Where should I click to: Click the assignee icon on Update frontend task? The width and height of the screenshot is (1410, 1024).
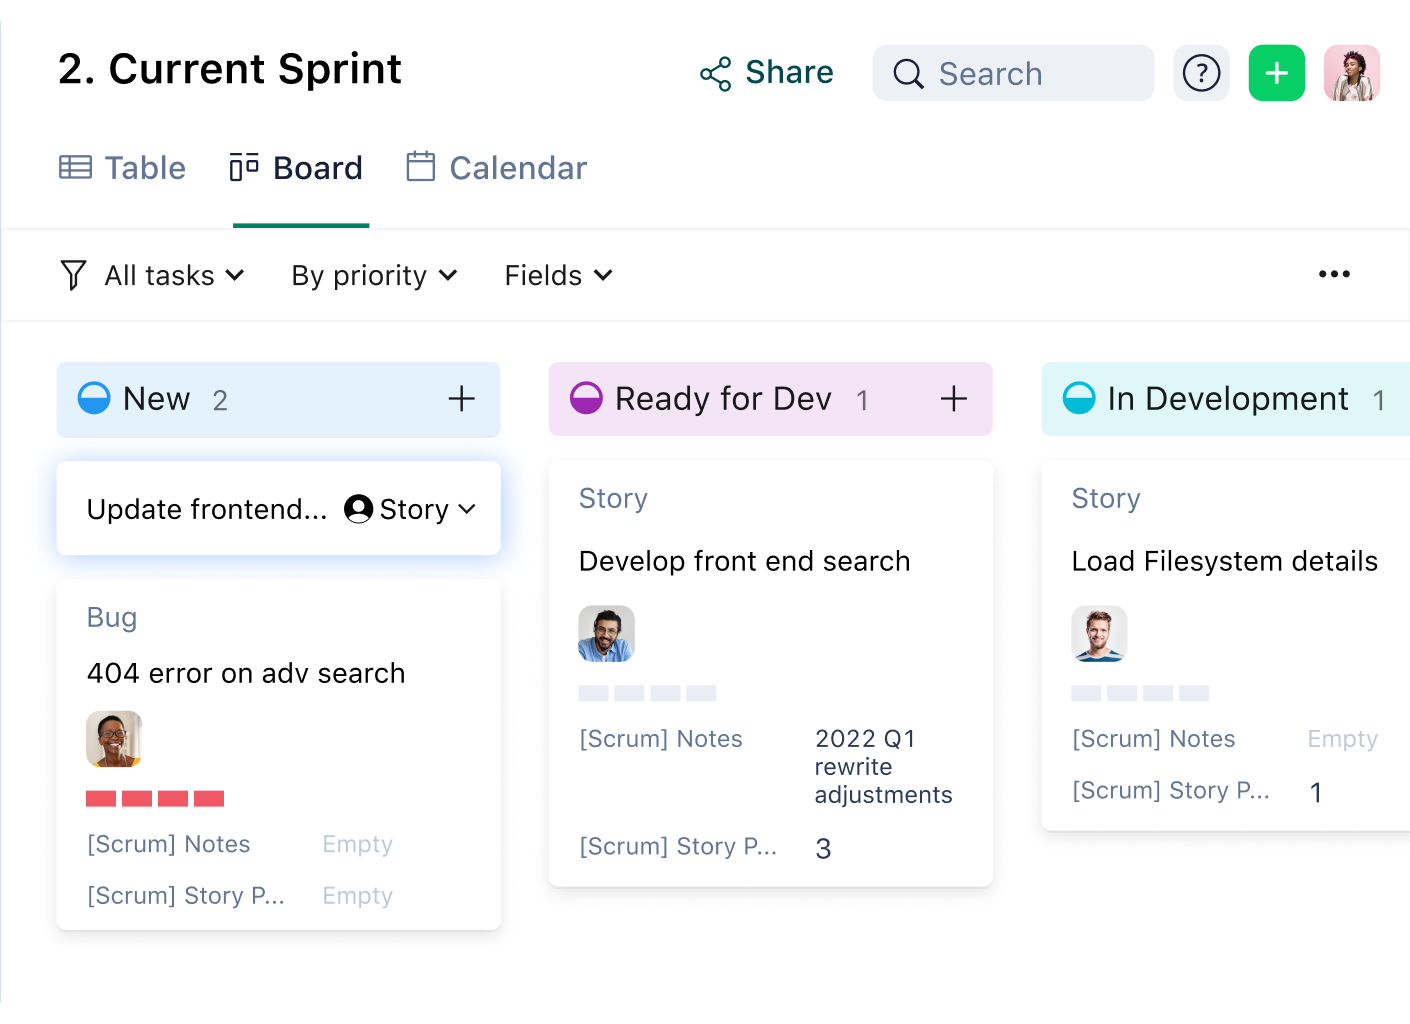pos(358,509)
